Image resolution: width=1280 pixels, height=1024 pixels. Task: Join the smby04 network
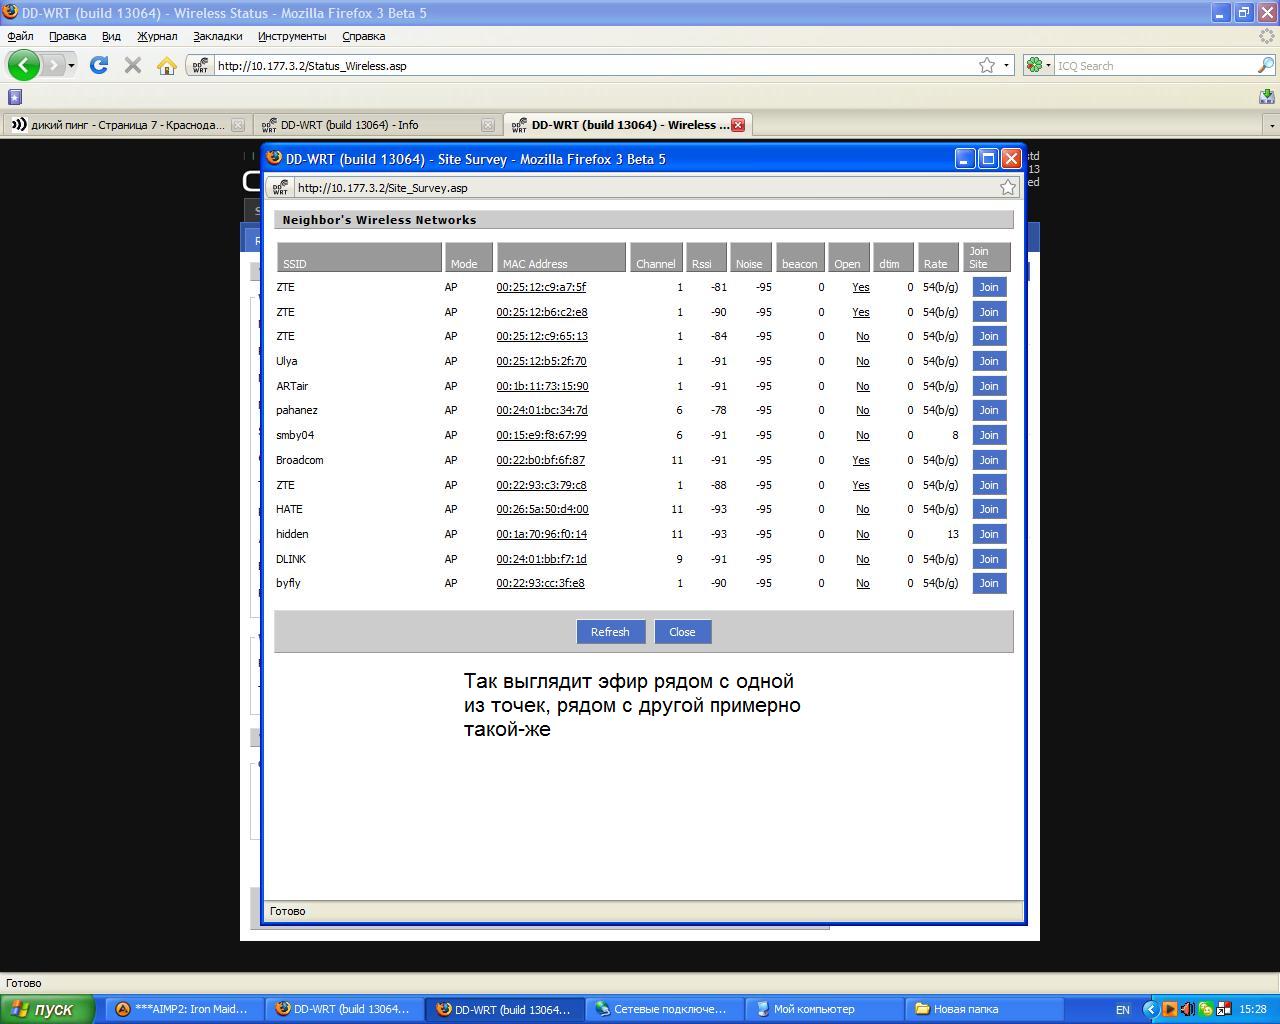point(989,435)
